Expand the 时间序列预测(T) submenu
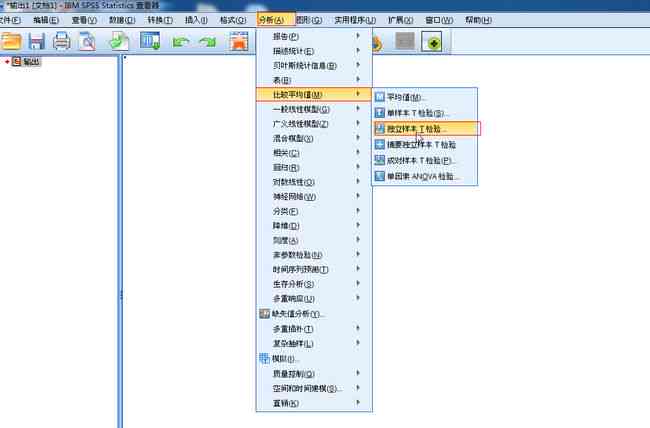 point(314,270)
